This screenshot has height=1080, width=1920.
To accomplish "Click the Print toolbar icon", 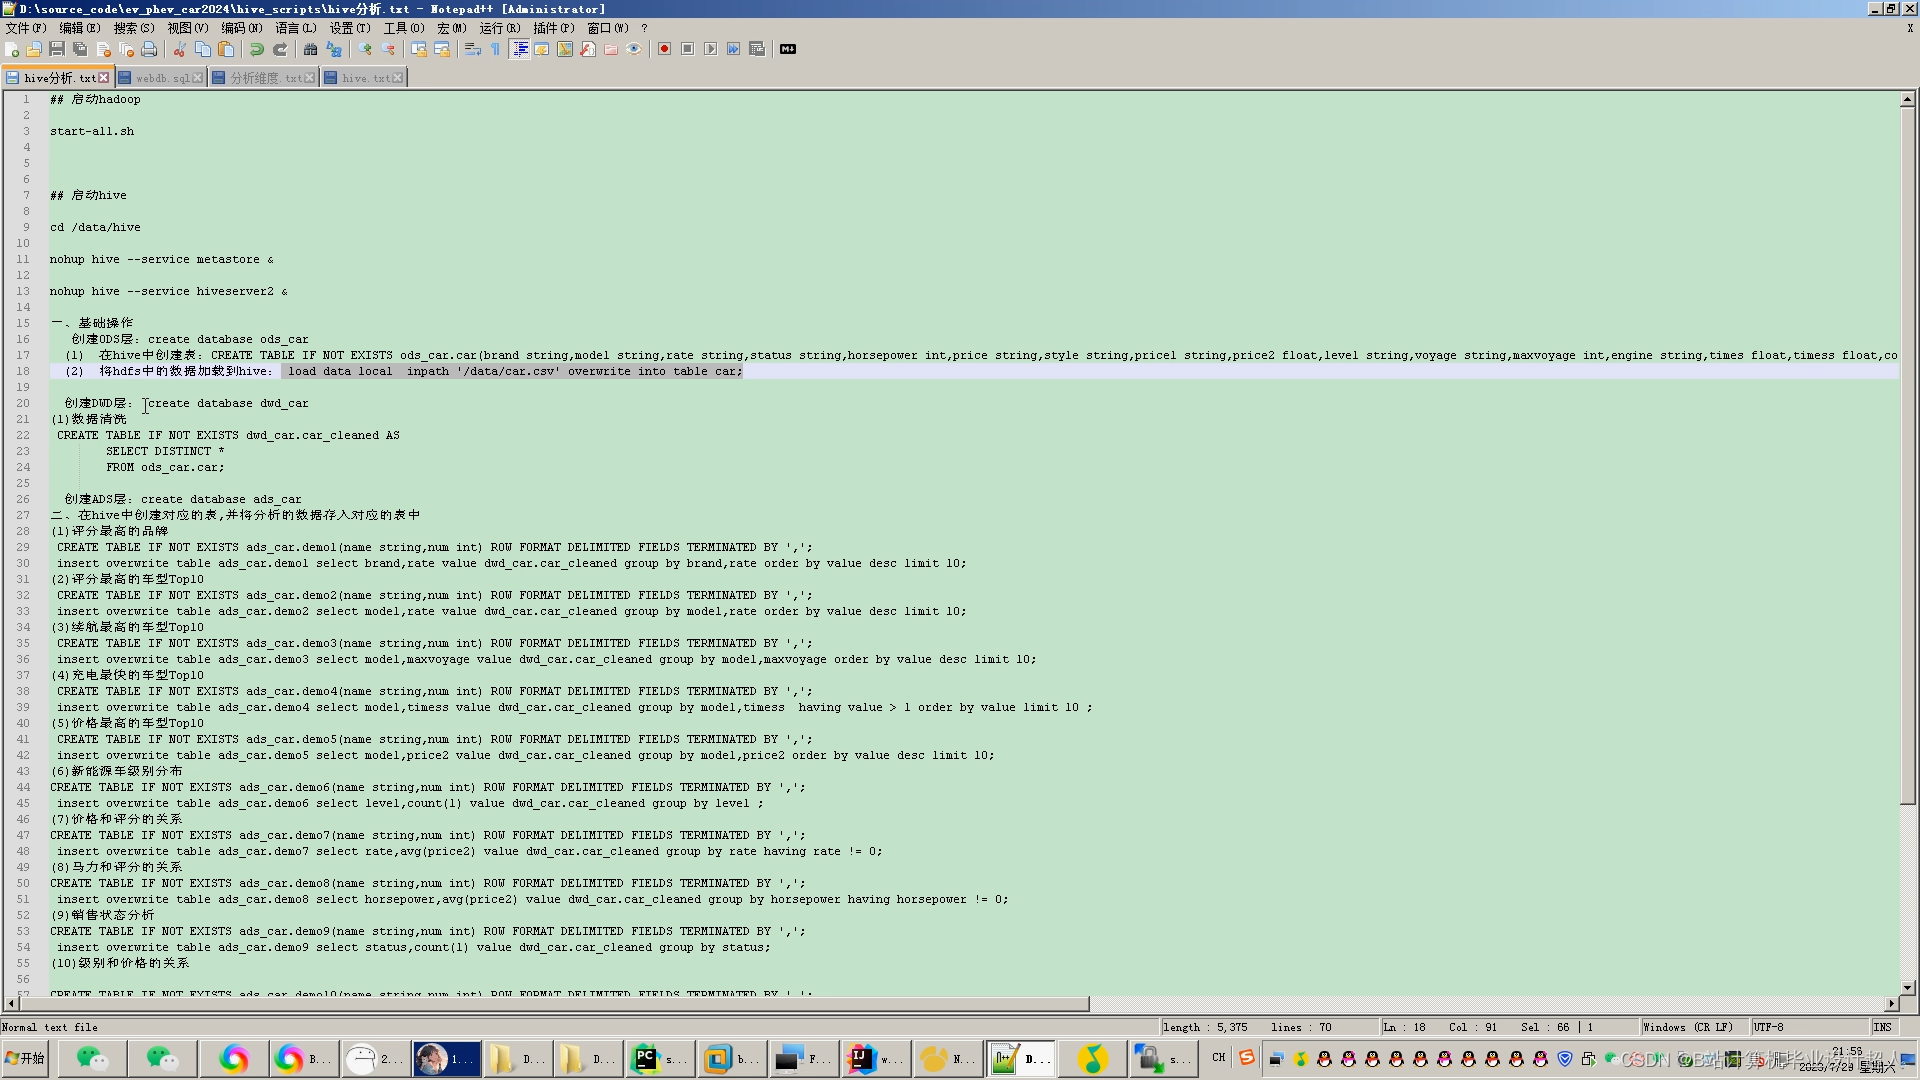I will point(149,49).
